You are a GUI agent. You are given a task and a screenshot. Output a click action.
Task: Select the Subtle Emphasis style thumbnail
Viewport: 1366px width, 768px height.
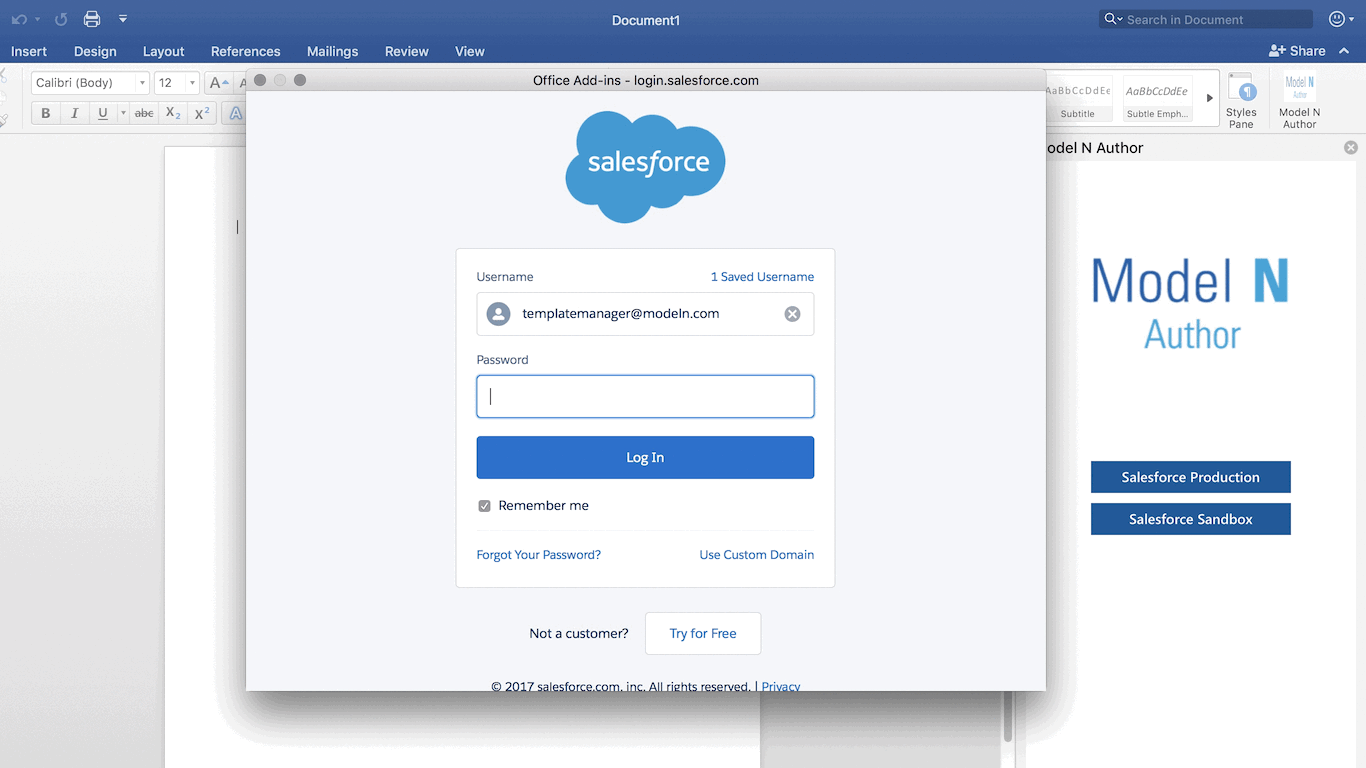[x=1157, y=98]
